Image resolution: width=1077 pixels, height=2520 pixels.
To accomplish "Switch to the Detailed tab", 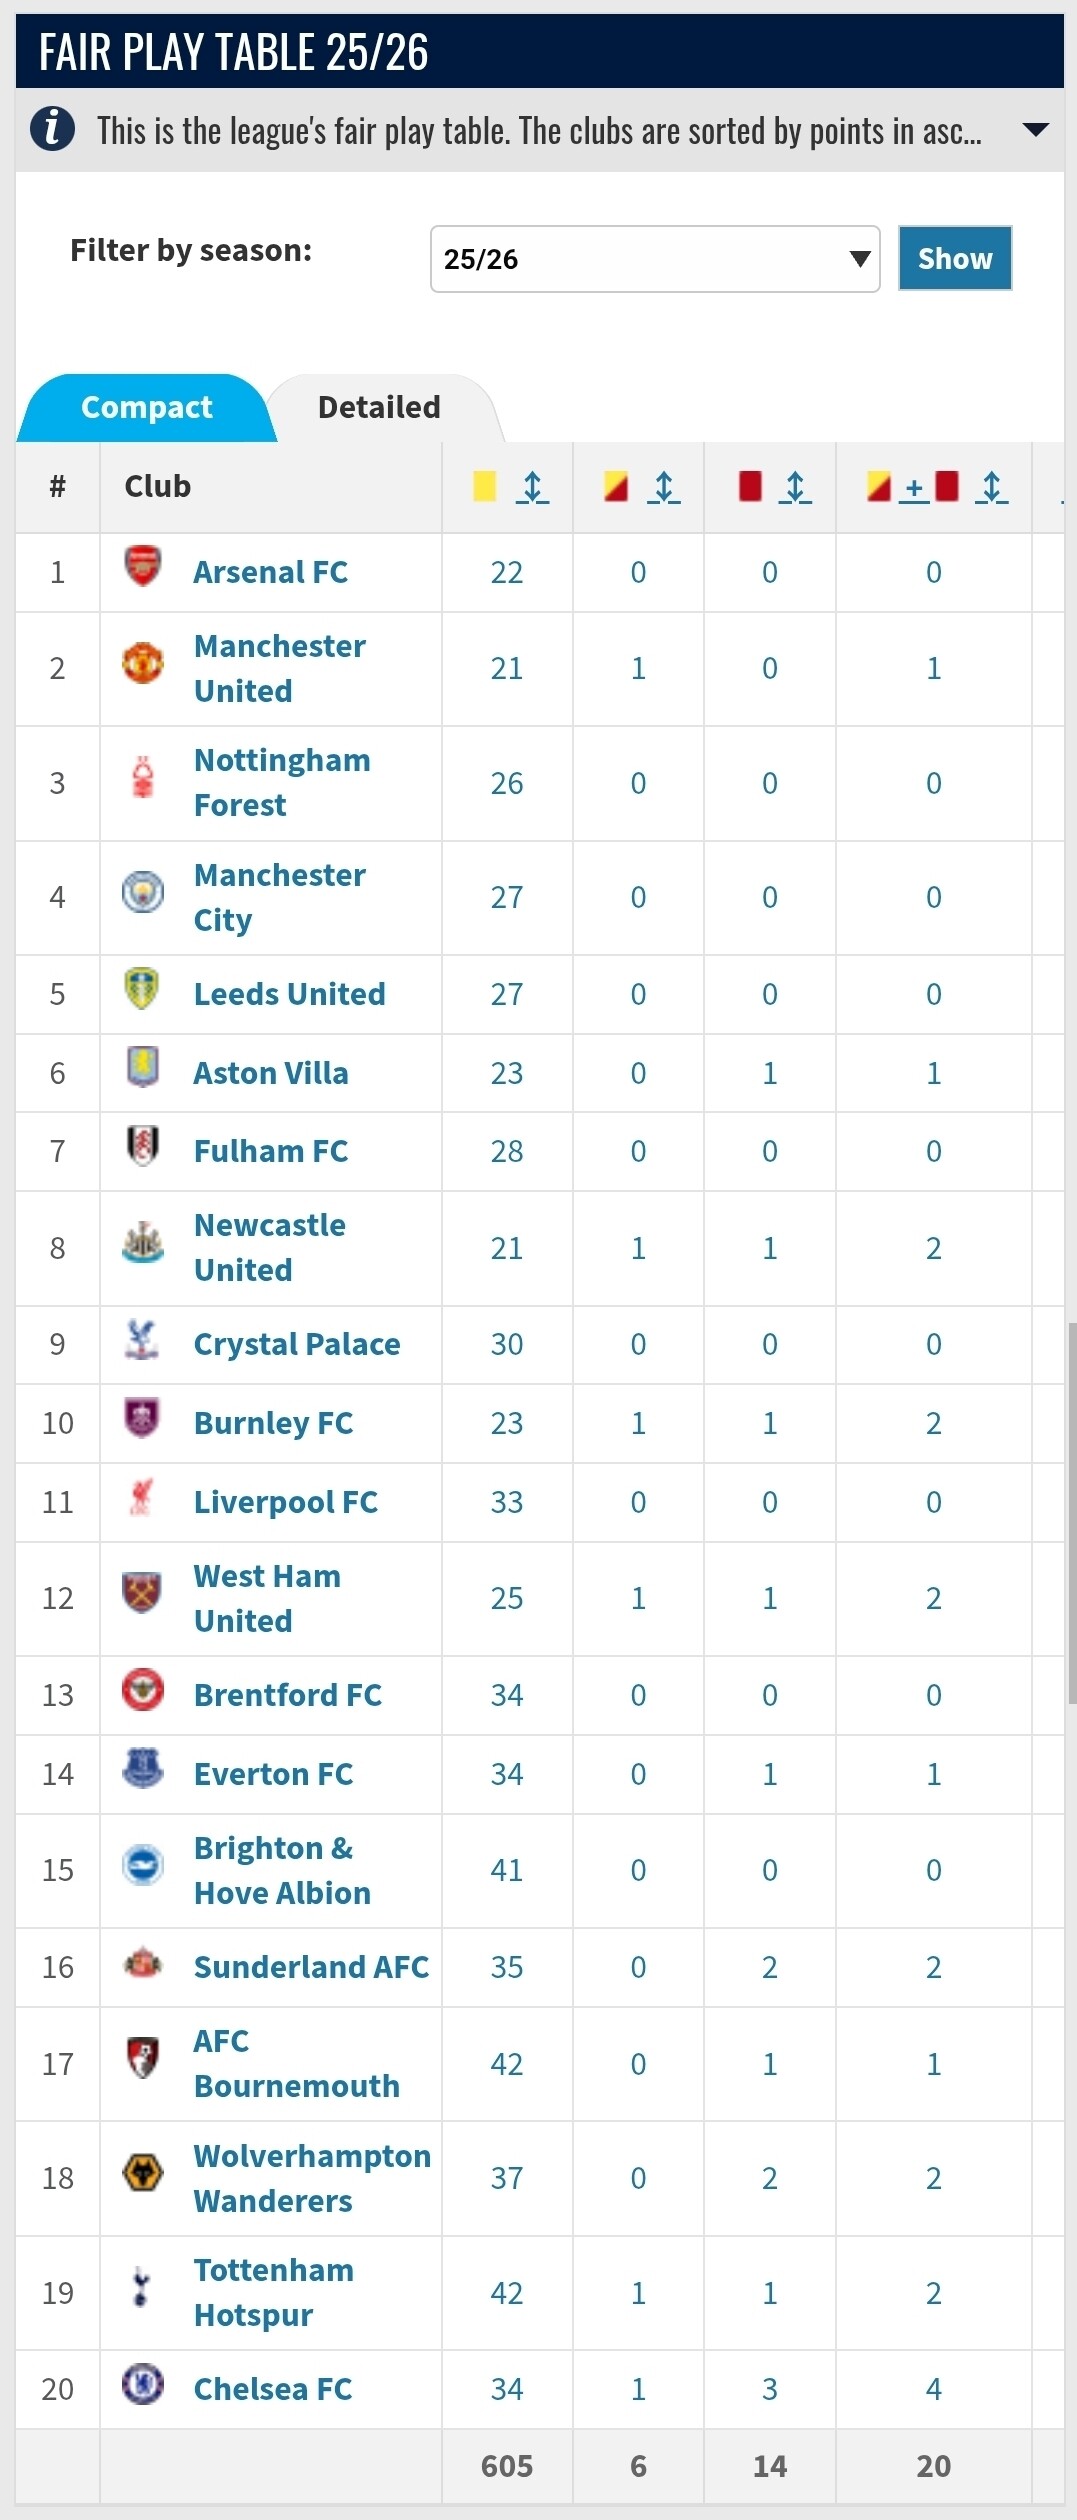I will click(x=379, y=407).
